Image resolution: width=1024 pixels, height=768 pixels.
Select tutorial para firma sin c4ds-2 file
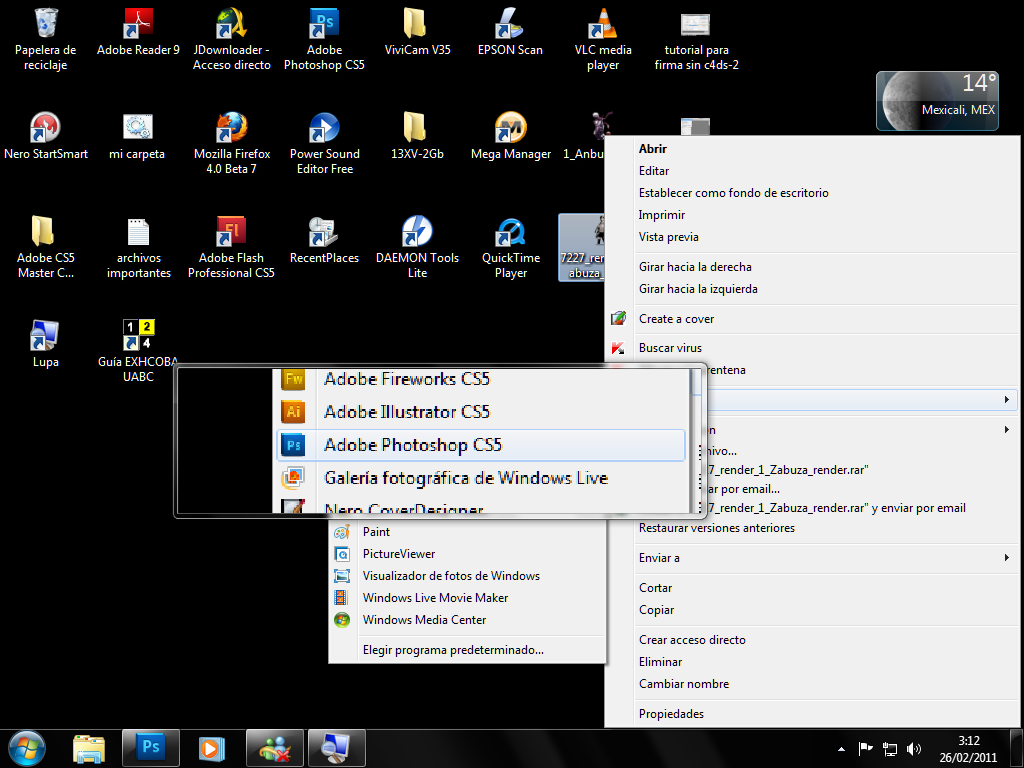[696, 39]
